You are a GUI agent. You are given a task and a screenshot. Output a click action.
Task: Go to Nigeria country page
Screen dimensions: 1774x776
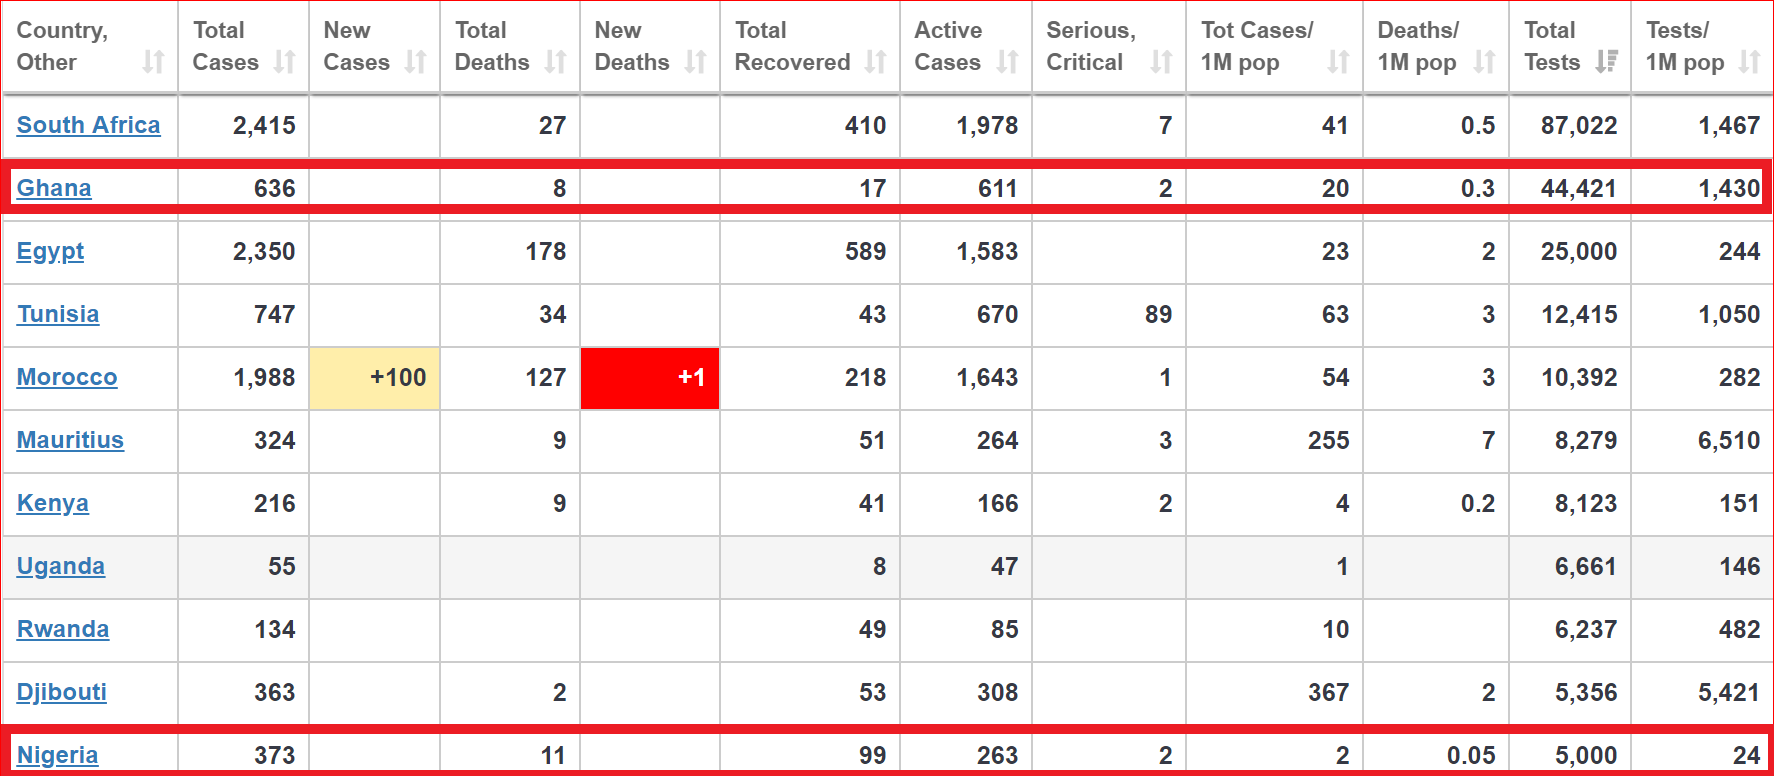click(x=57, y=755)
